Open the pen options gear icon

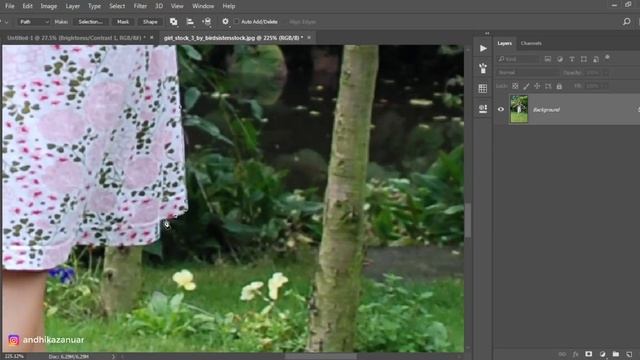click(225, 22)
